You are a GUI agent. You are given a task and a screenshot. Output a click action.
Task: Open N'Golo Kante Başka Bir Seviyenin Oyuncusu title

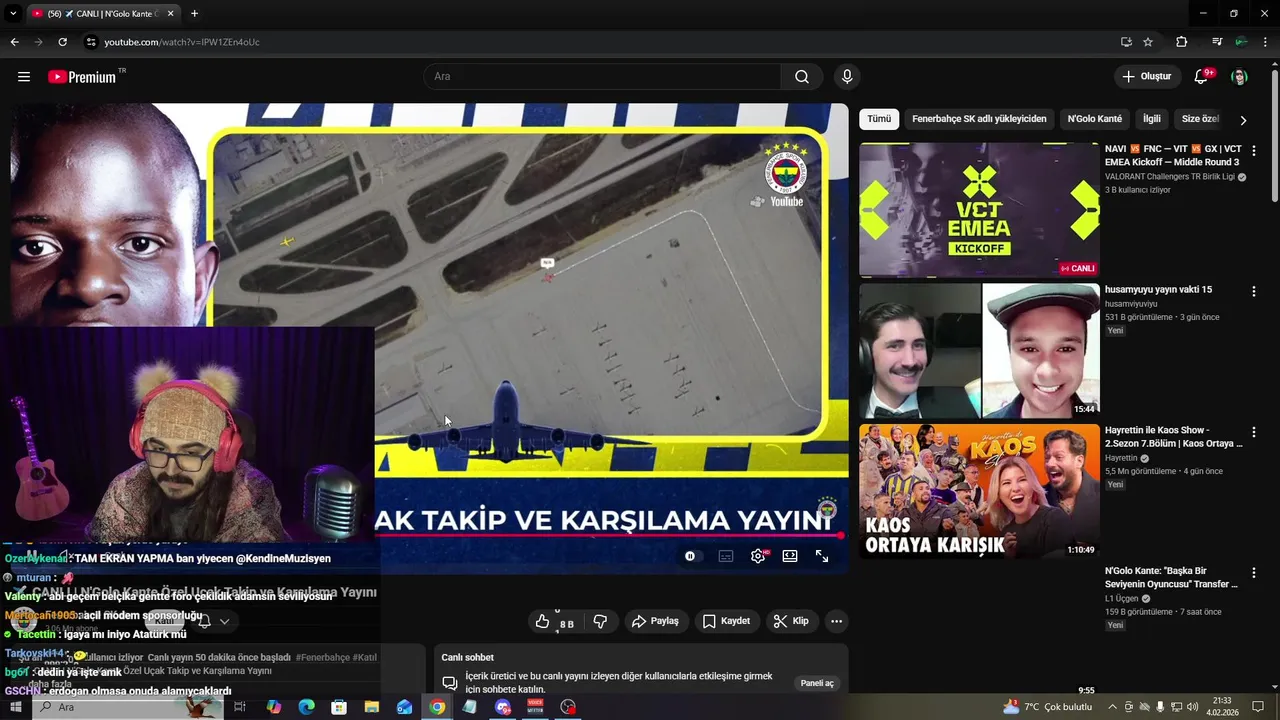click(1172, 577)
